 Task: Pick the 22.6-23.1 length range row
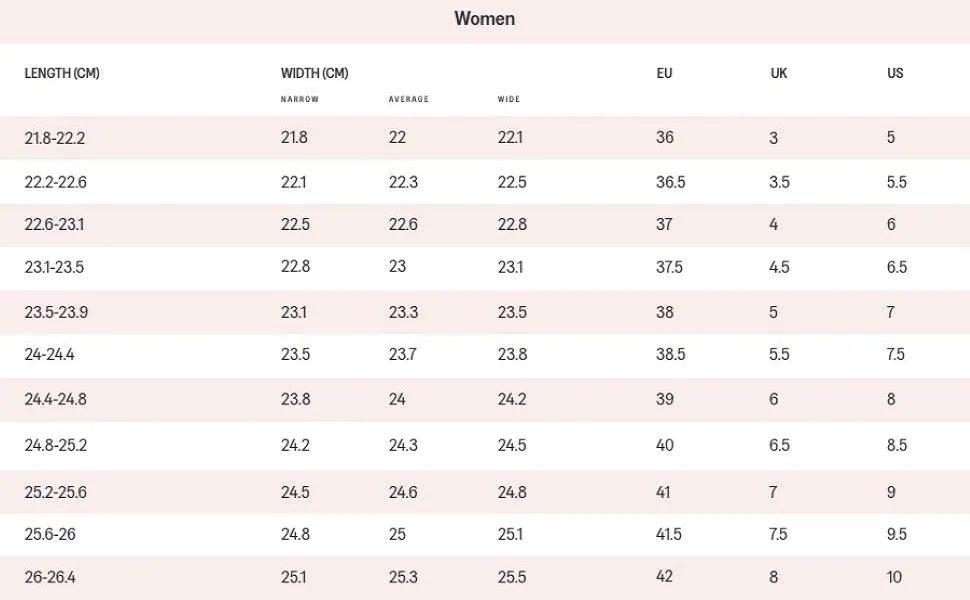54,225
